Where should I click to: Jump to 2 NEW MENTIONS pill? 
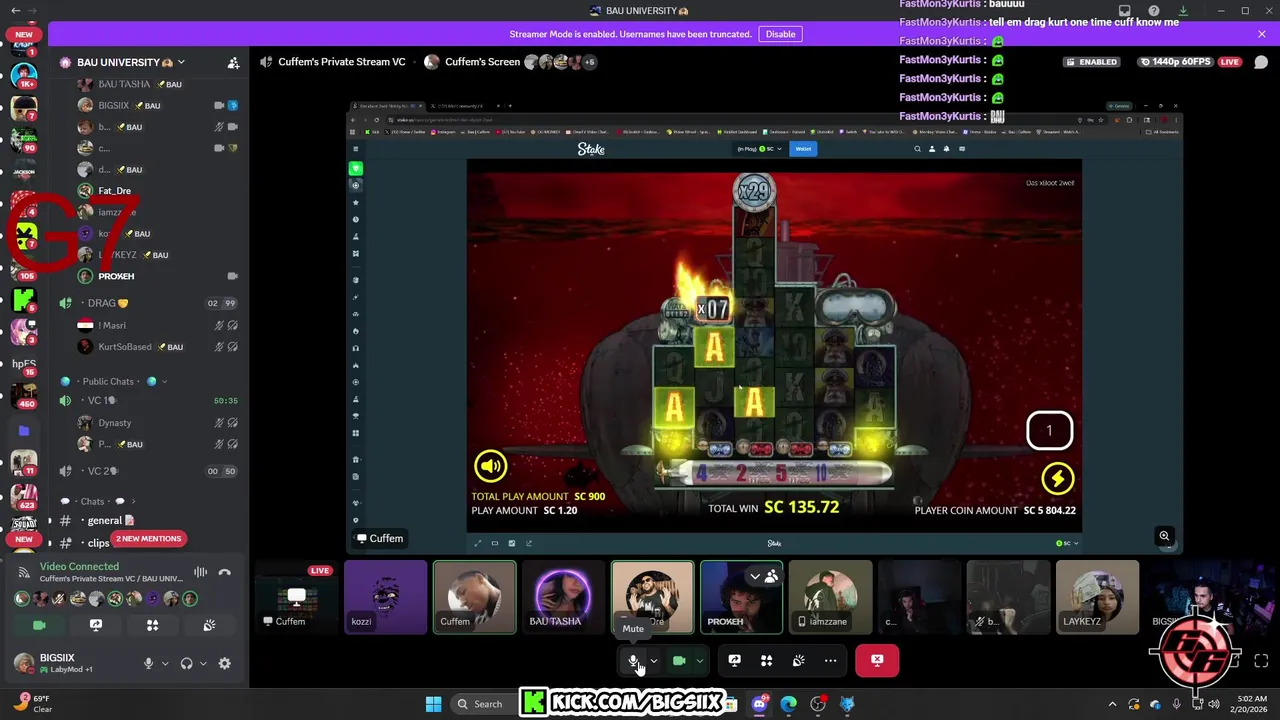point(148,539)
